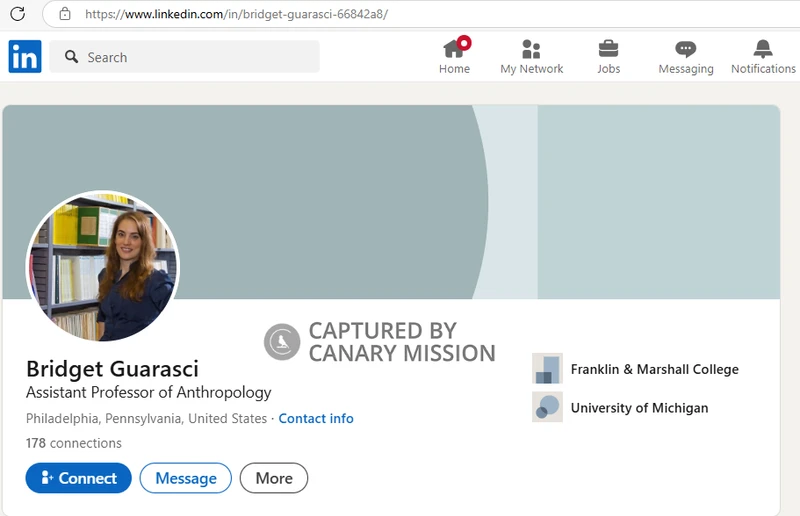Click the Connect button

(79, 478)
